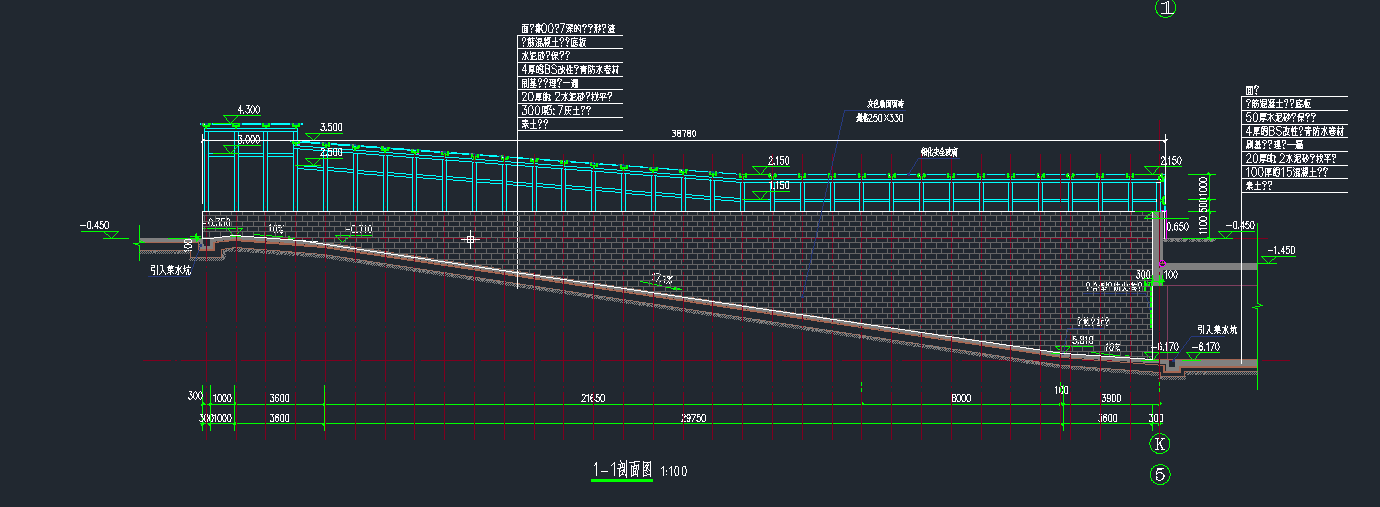Click the note row starting with 50厚
Viewport: 1380px width, 507px height.
point(1288,118)
